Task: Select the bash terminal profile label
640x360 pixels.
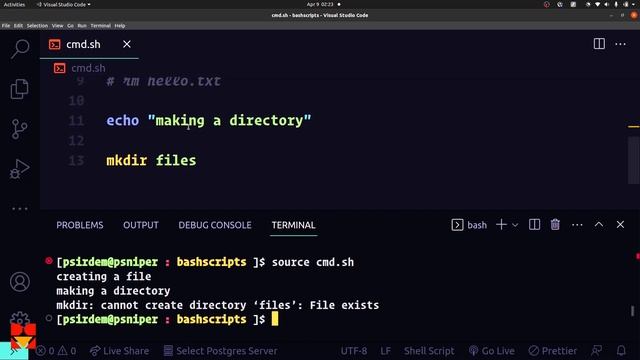Action: tap(469, 225)
